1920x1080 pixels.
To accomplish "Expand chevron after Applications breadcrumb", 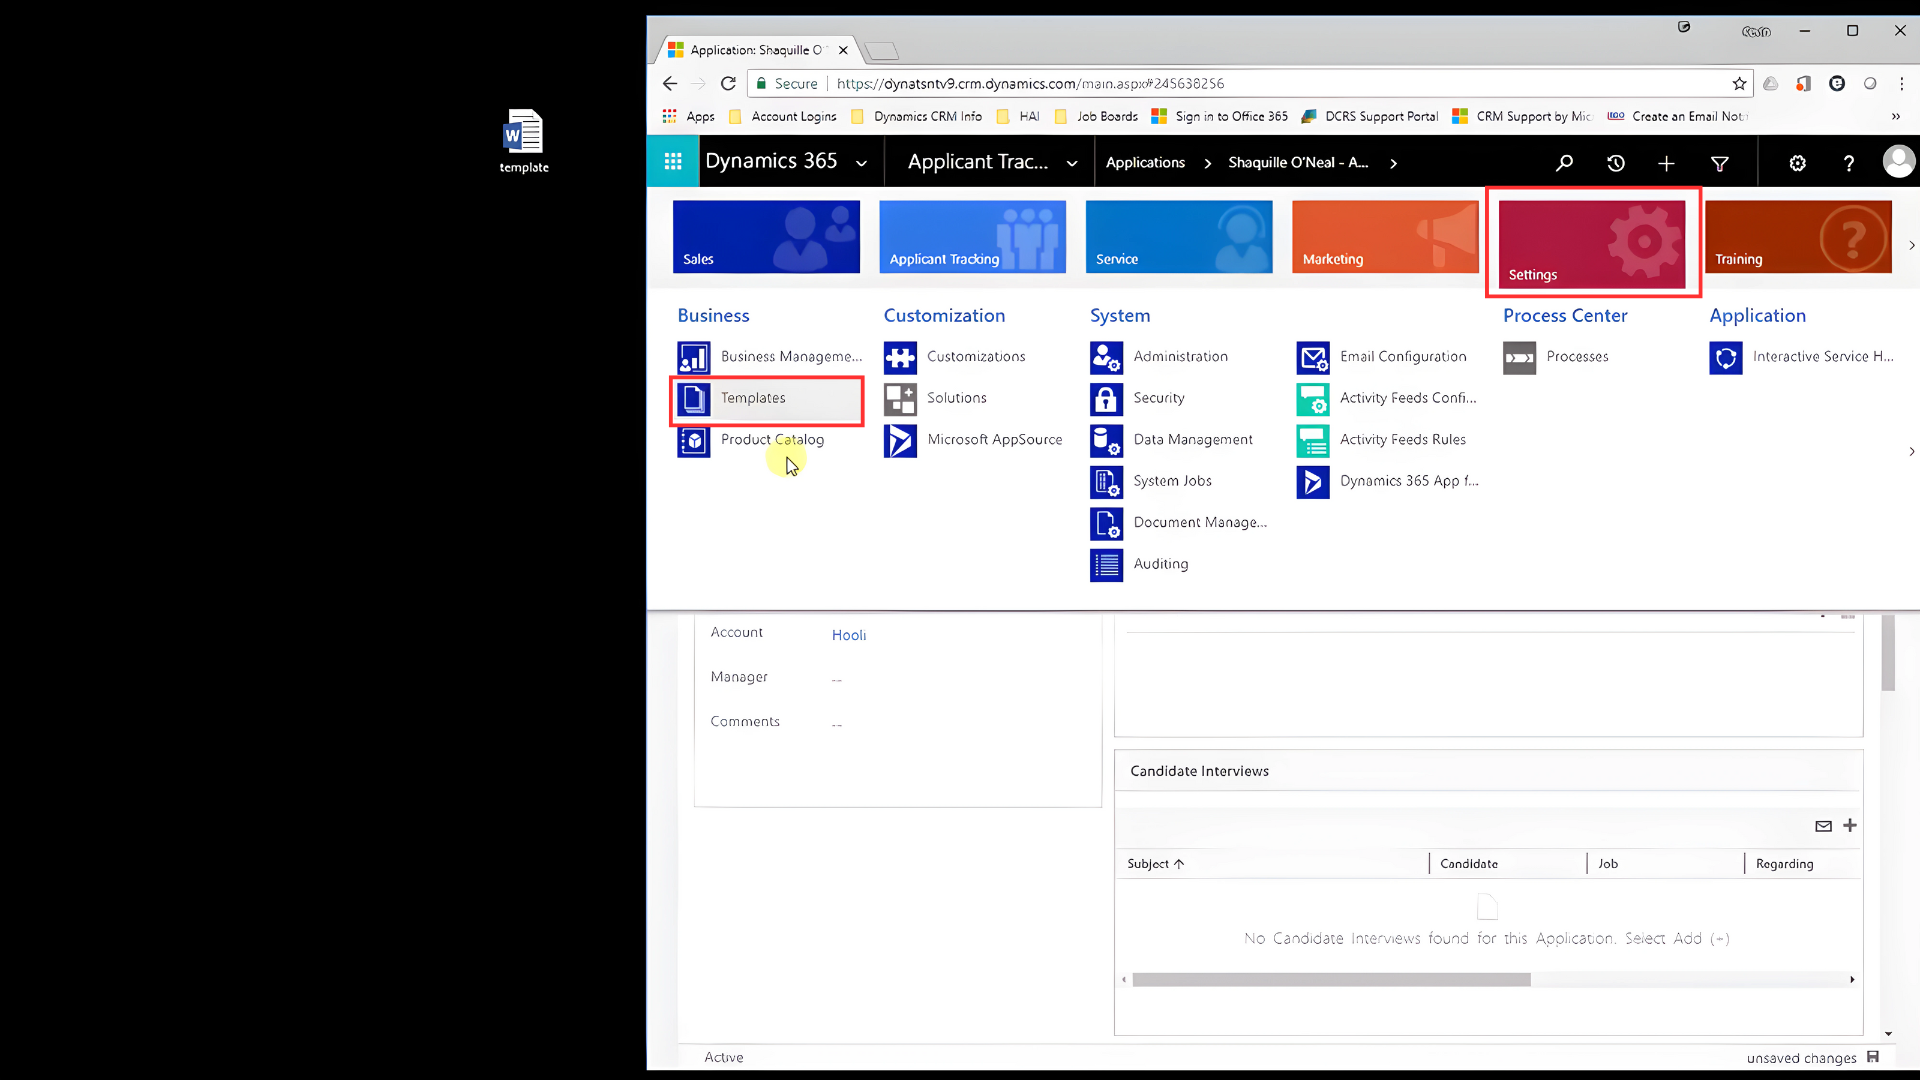I will tap(1207, 163).
